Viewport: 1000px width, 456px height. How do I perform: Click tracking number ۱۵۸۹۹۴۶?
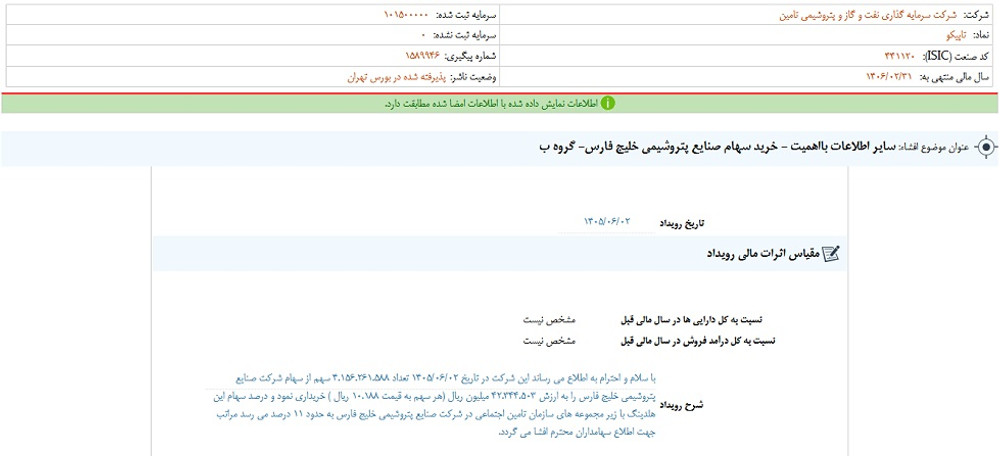click(x=423, y=56)
